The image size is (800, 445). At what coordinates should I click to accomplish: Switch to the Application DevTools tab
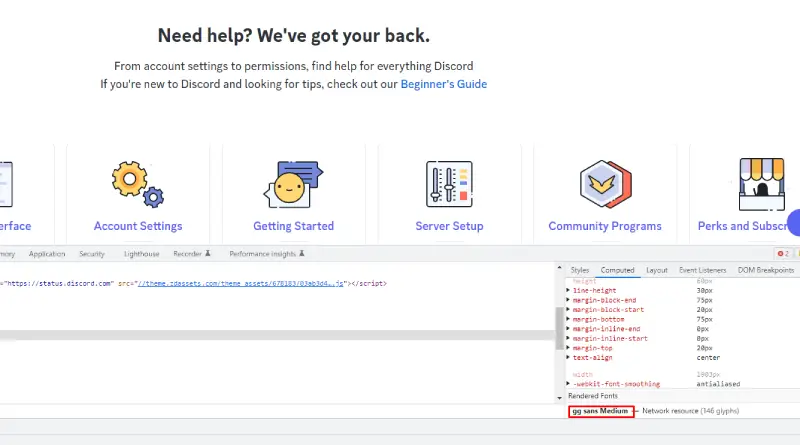click(x=47, y=254)
